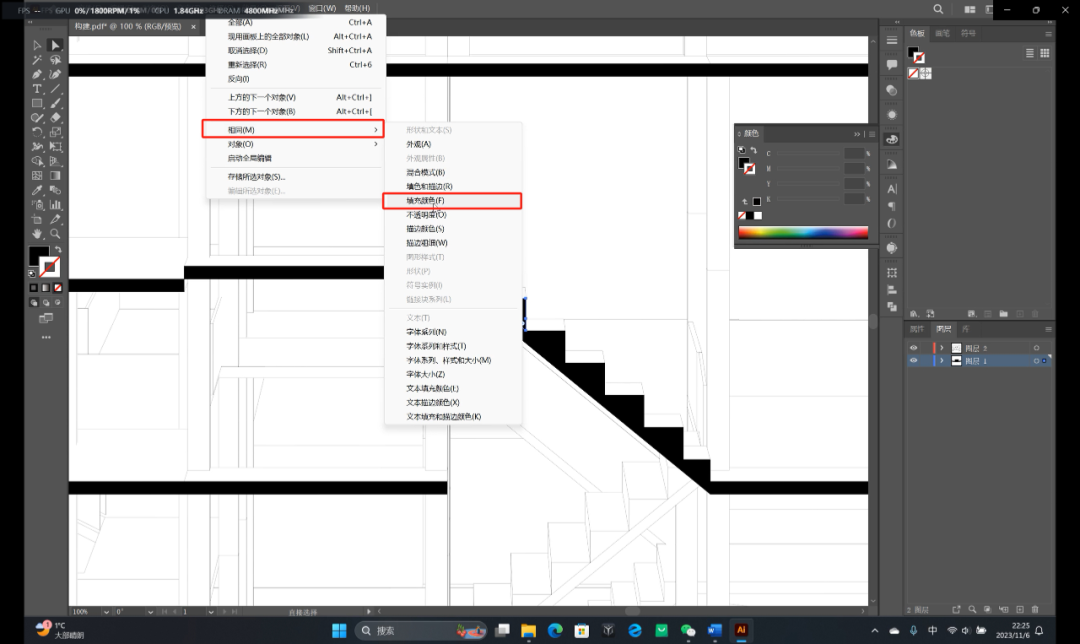Select the Eyedropper tool
Viewport: 1080px width, 644px height.
[x=37, y=190]
